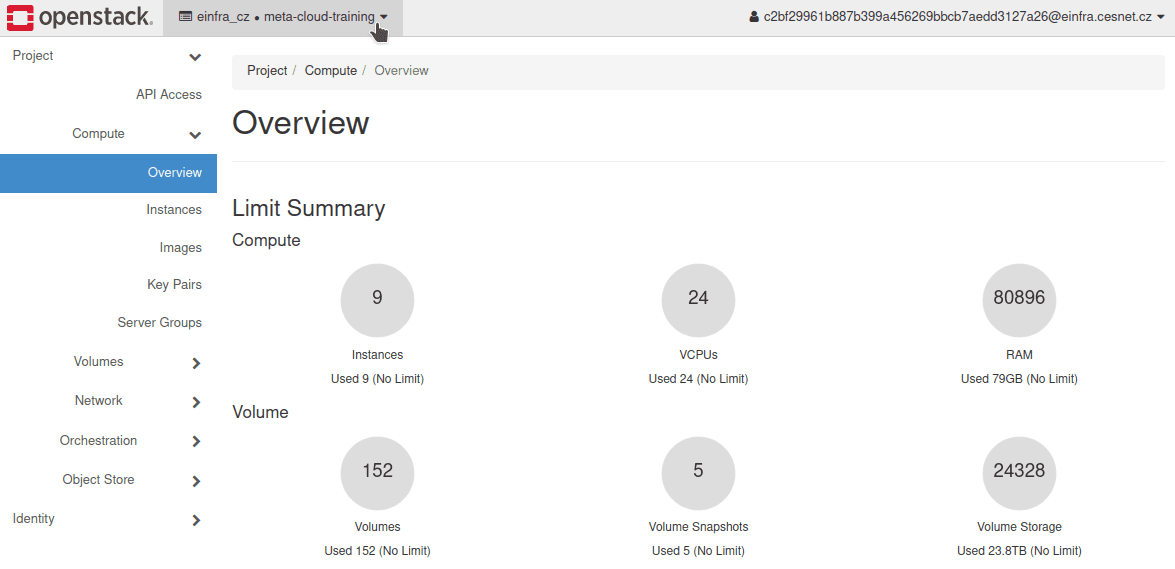Viewport: 1175px width, 569px height.
Task: Expand the Network section arrow
Action: tap(196, 402)
